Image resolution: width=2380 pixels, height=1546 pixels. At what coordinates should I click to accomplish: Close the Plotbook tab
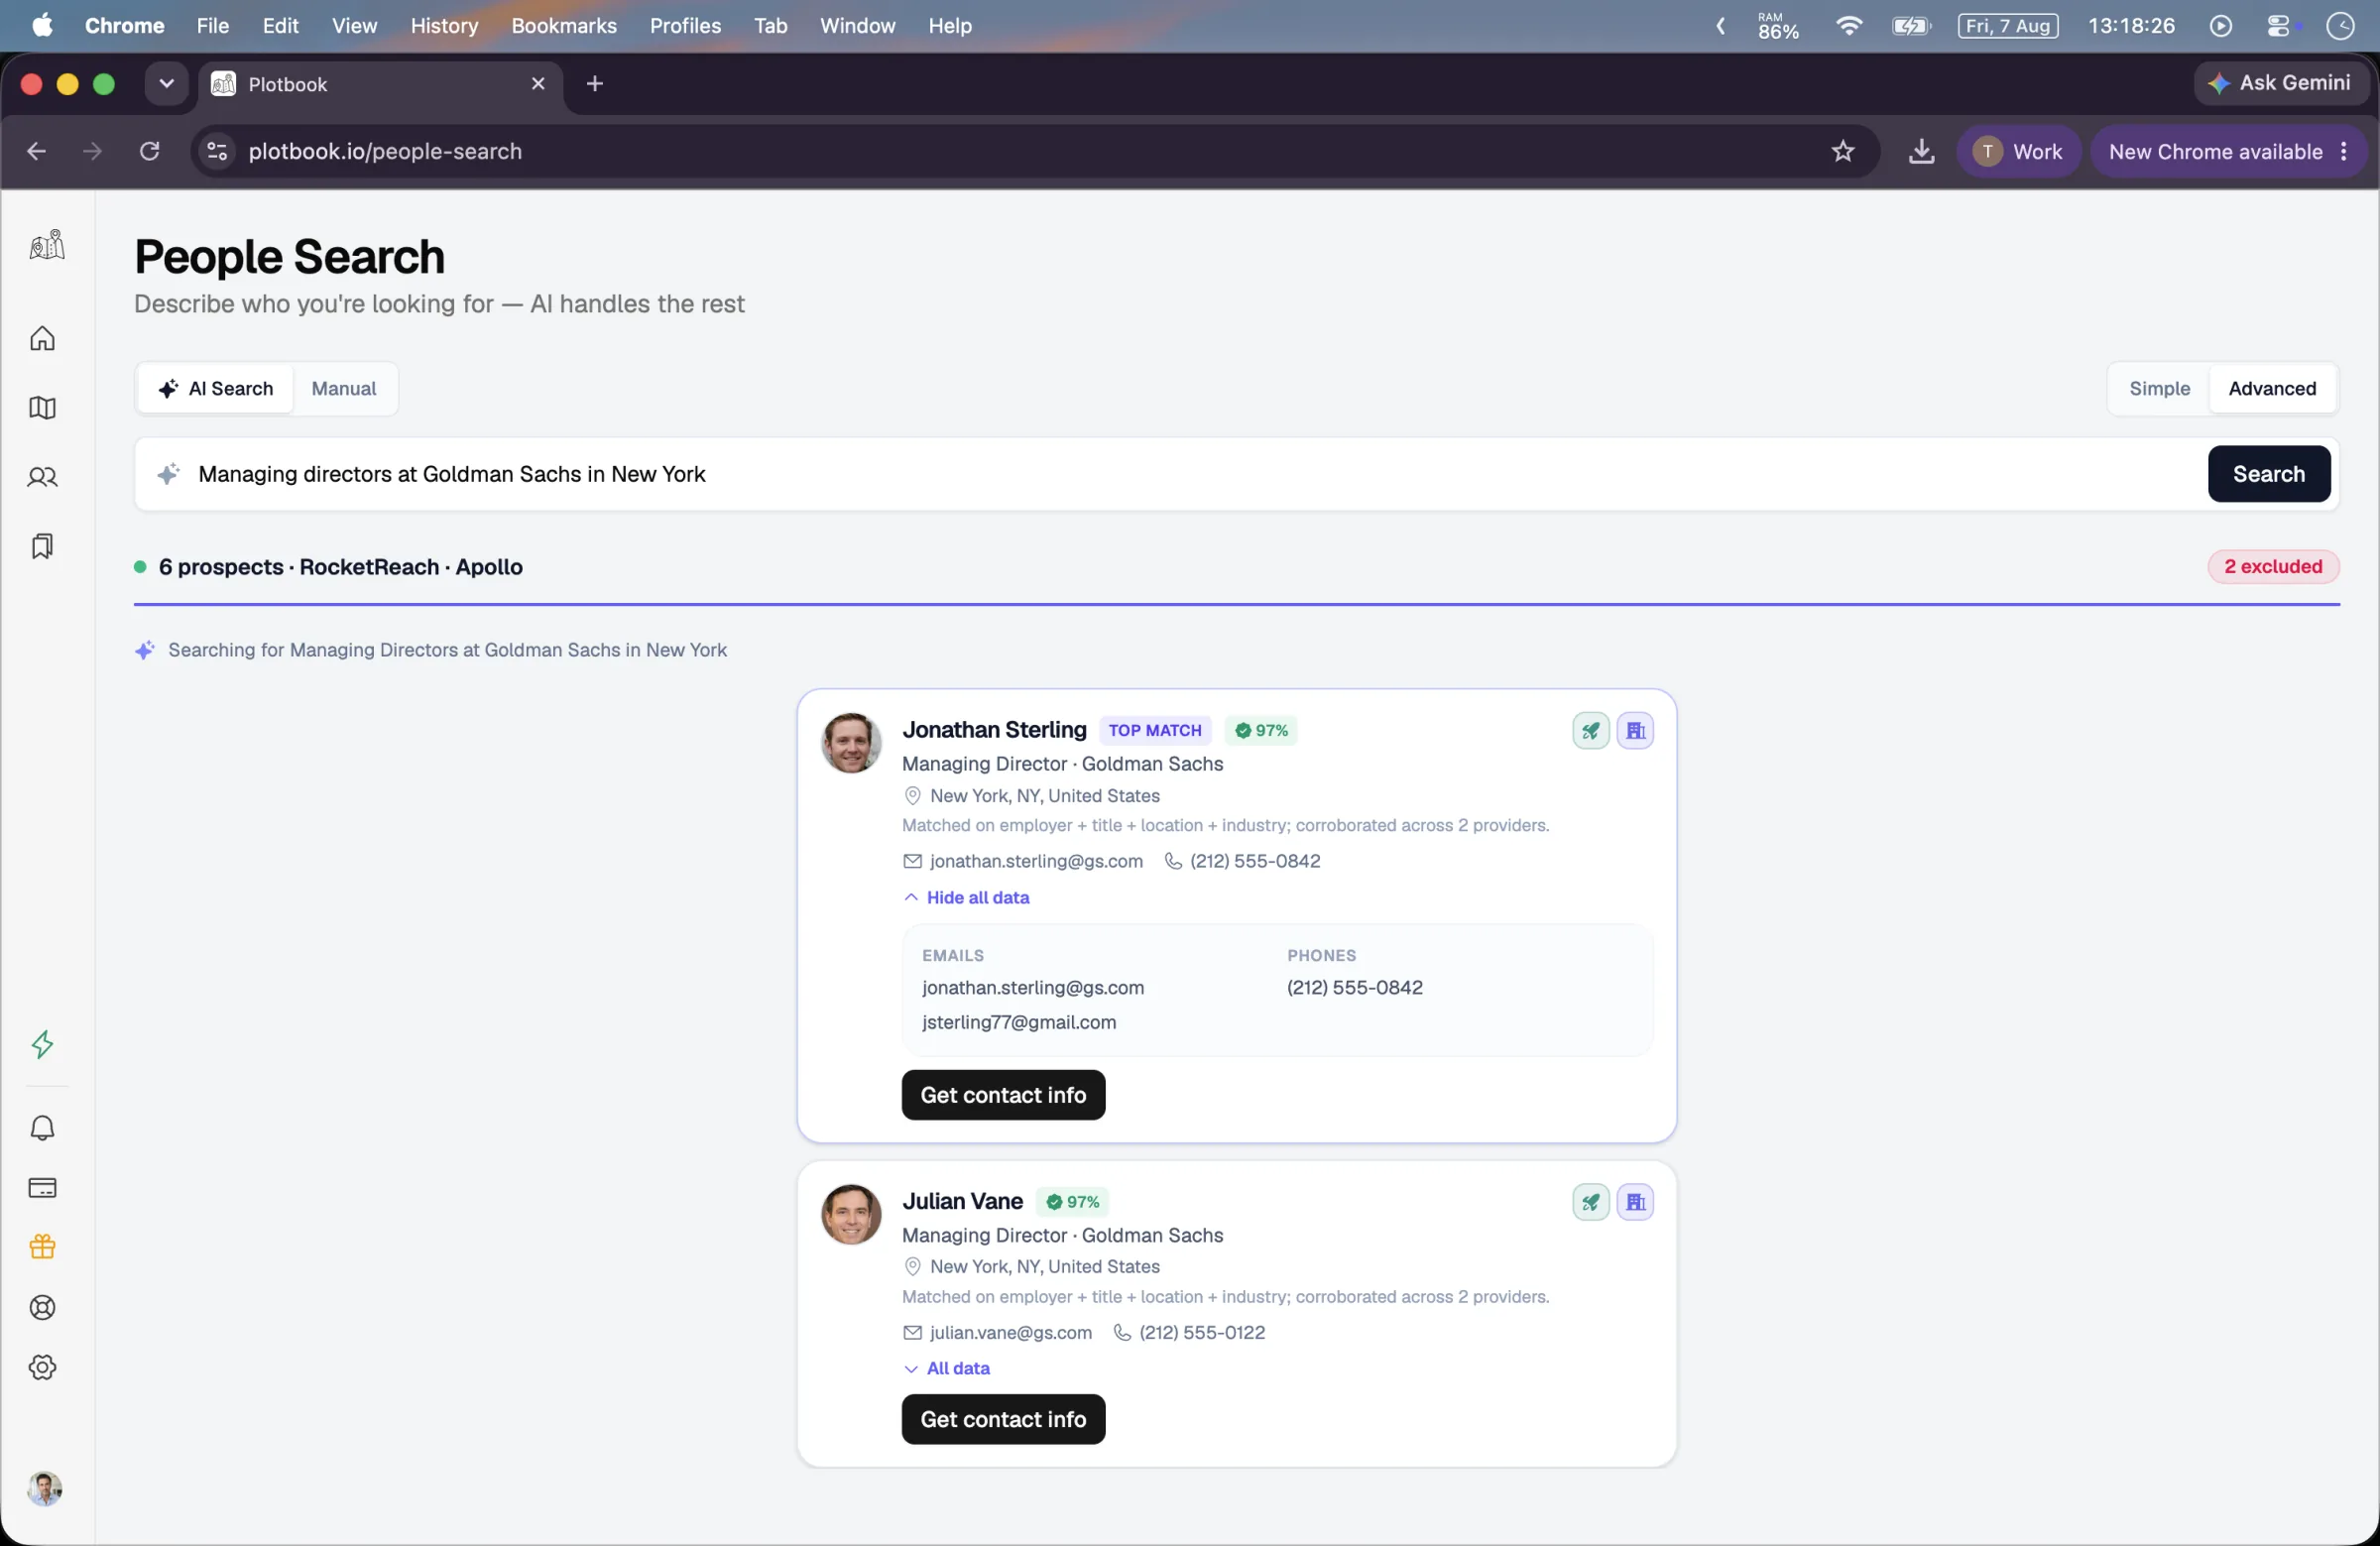click(x=538, y=84)
